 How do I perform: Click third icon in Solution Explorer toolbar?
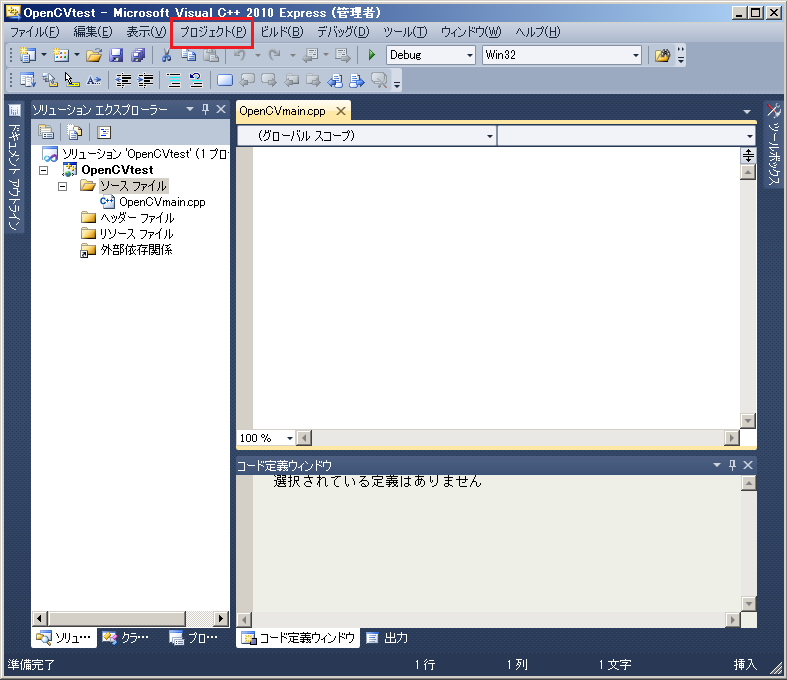[x=104, y=132]
